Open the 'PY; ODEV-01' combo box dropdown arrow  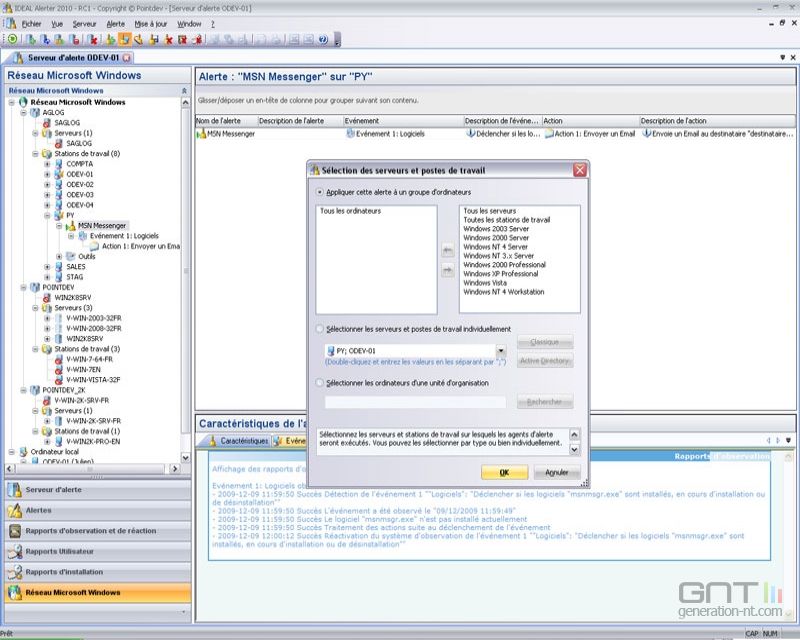501,351
